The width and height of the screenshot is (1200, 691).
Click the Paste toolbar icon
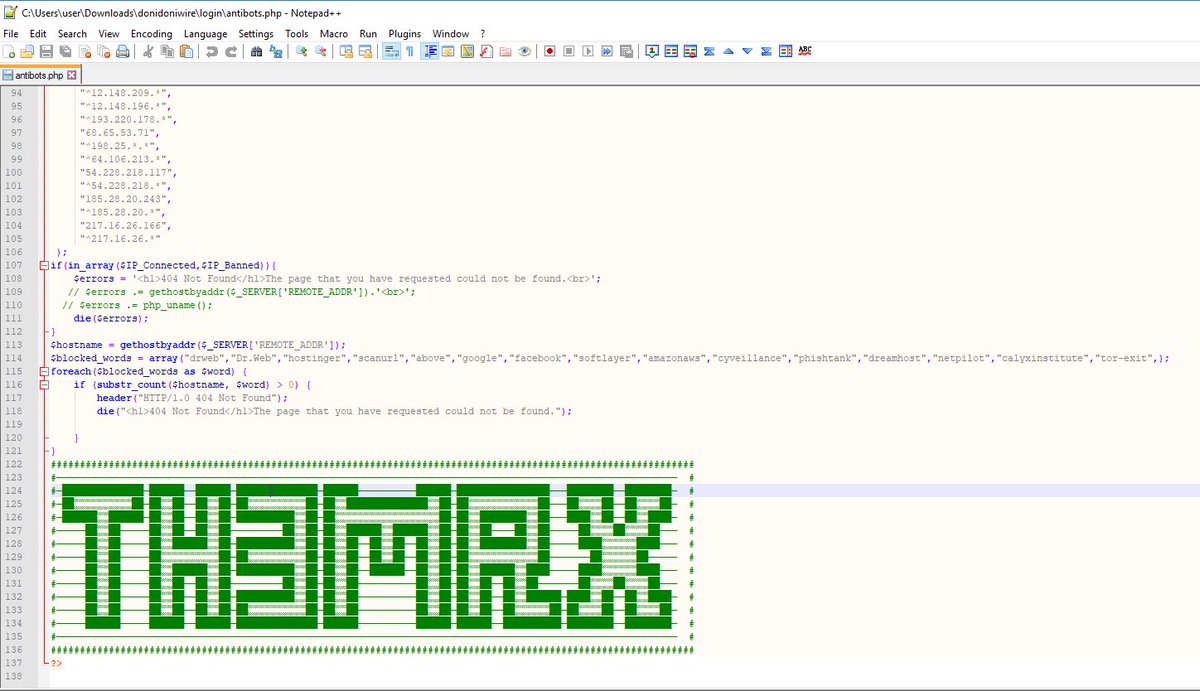[185, 51]
